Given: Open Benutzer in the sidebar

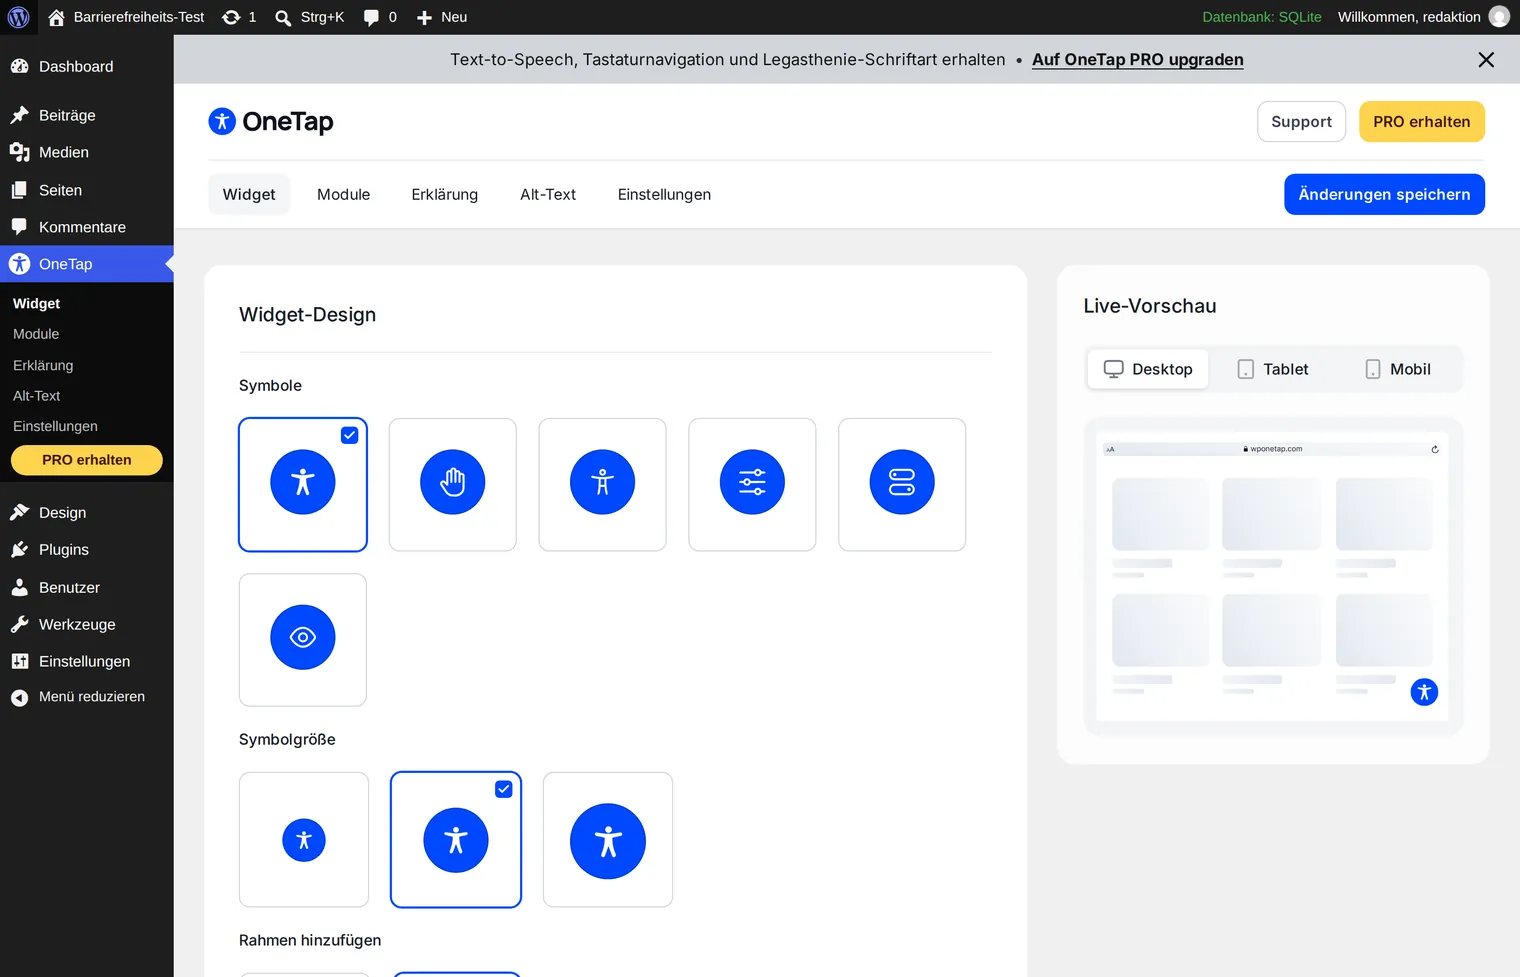Looking at the screenshot, I should coord(87,587).
